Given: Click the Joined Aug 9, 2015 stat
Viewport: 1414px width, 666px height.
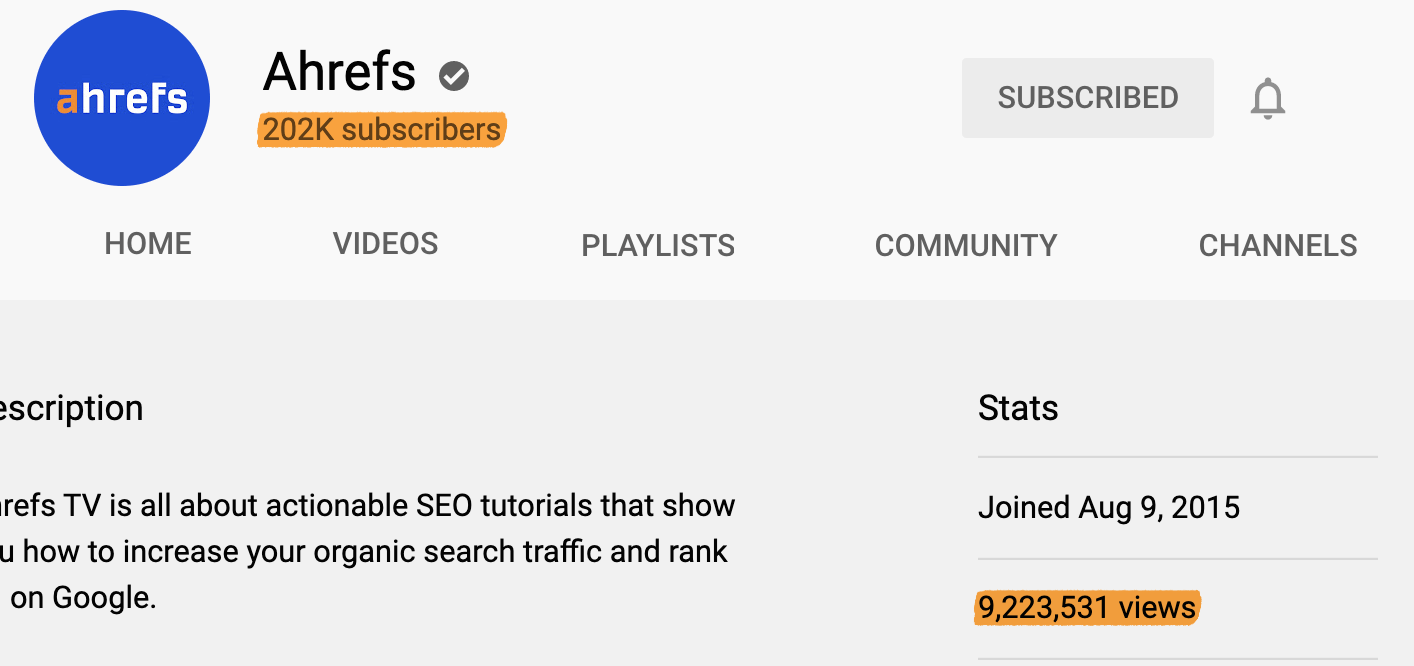Looking at the screenshot, I should 1108,507.
